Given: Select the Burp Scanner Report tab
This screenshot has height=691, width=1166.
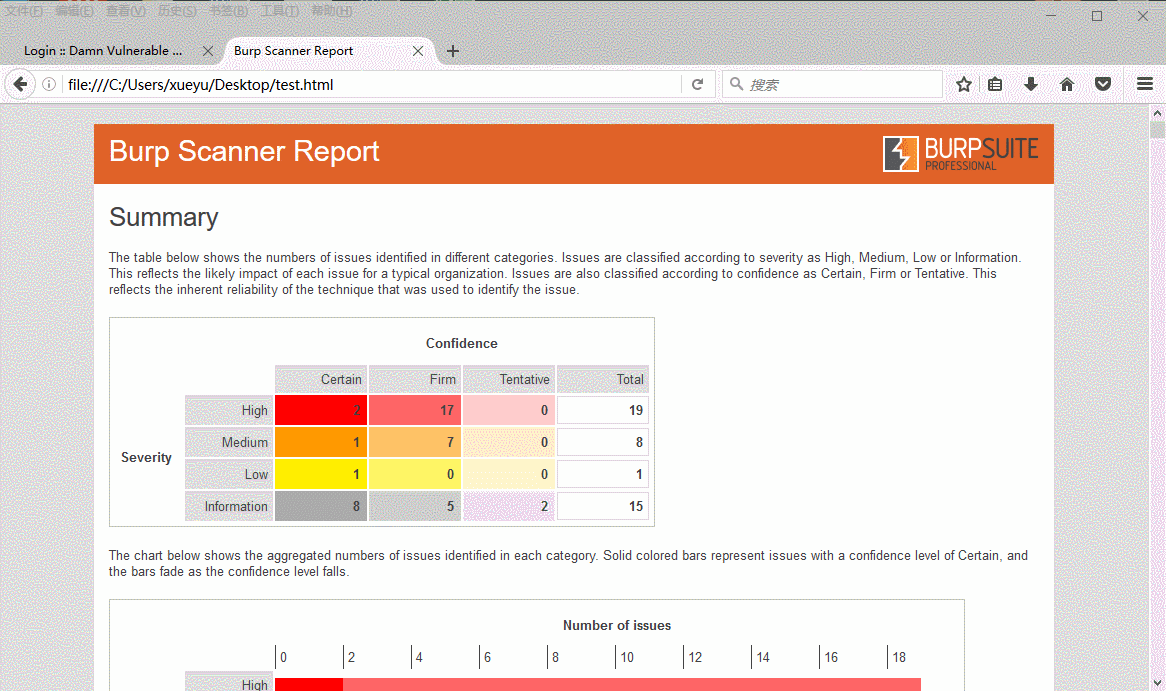Looking at the screenshot, I should coord(293,51).
